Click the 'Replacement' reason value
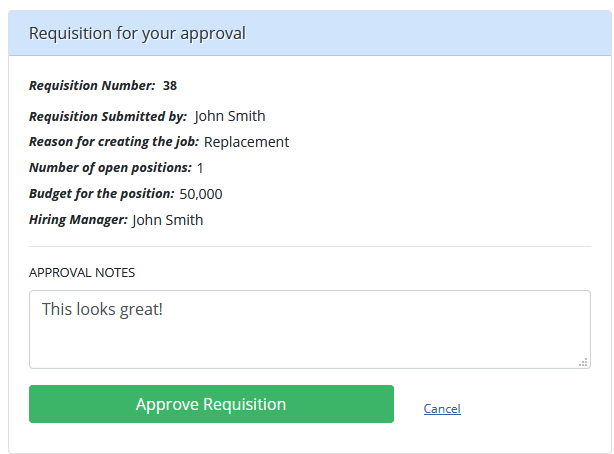The image size is (614, 454). click(x=246, y=142)
